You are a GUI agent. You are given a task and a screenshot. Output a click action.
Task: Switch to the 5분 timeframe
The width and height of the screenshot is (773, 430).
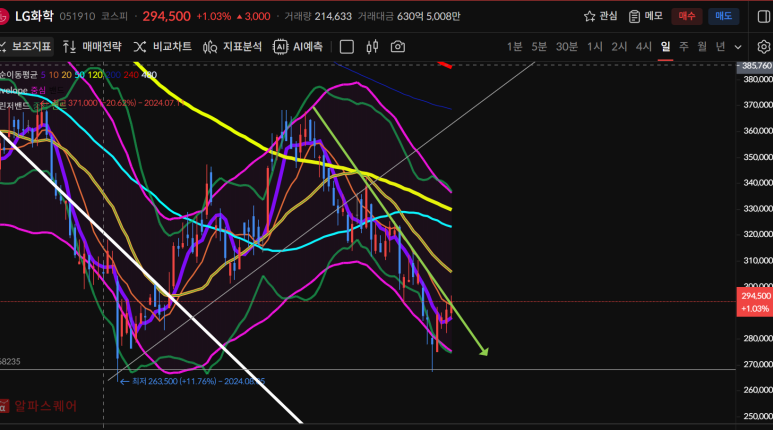tap(539, 47)
